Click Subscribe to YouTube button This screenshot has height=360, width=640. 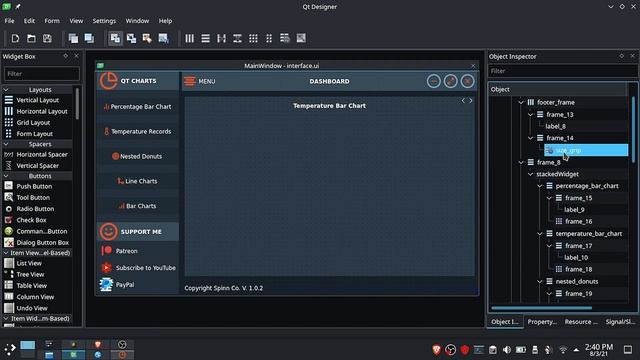(138, 268)
